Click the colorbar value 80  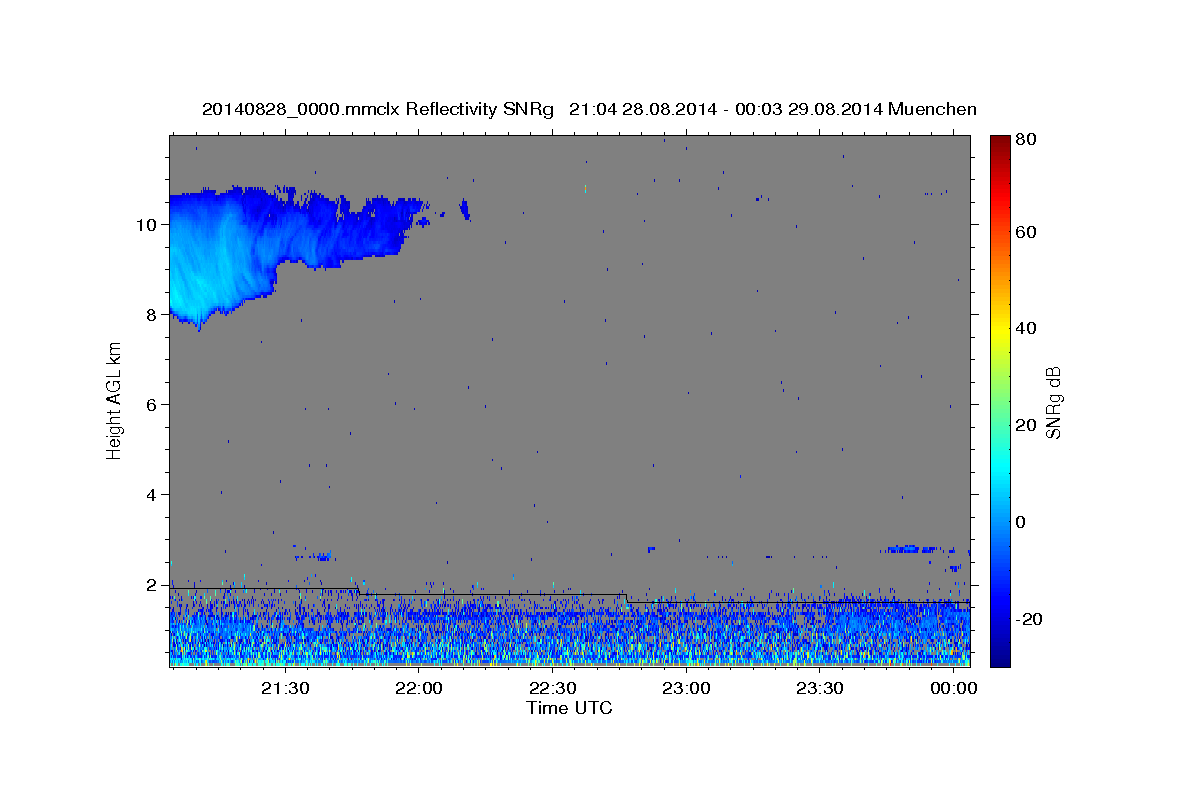[1026, 140]
